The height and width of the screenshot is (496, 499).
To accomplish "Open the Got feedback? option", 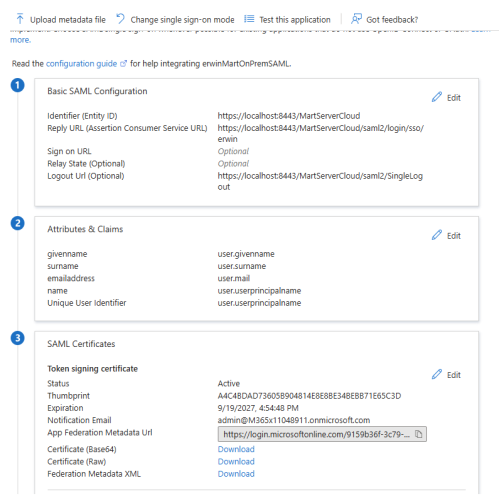I will pyautogui.click(x=392, y=20).
